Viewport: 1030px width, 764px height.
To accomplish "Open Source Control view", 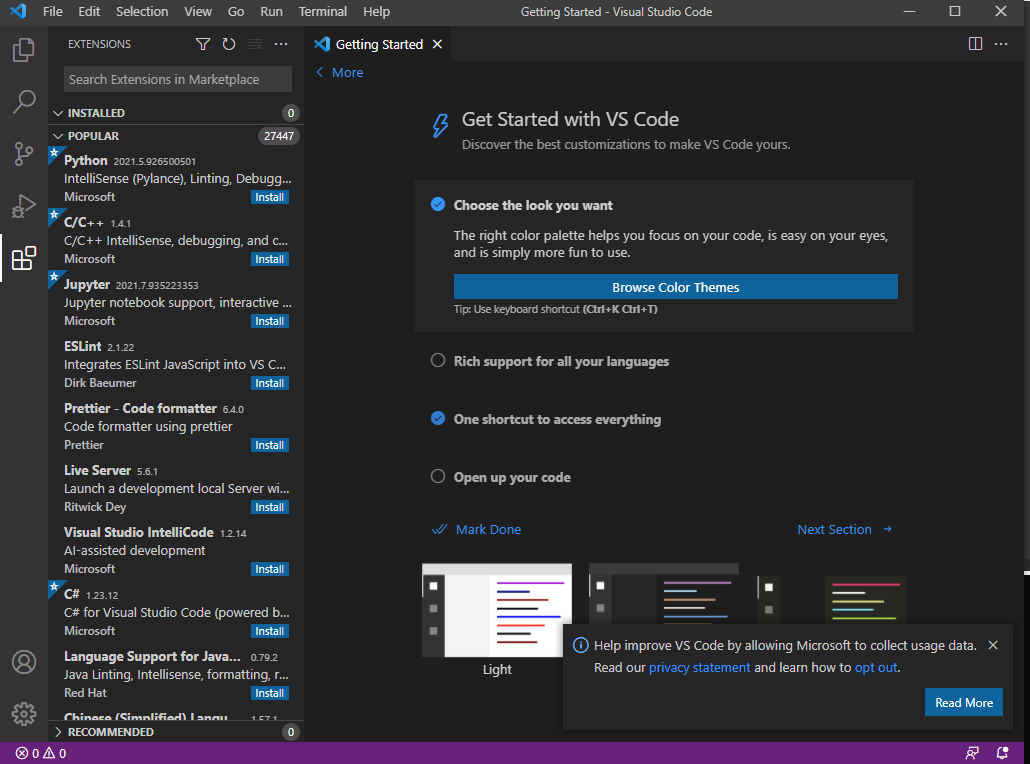I will [x=24, y=154].
